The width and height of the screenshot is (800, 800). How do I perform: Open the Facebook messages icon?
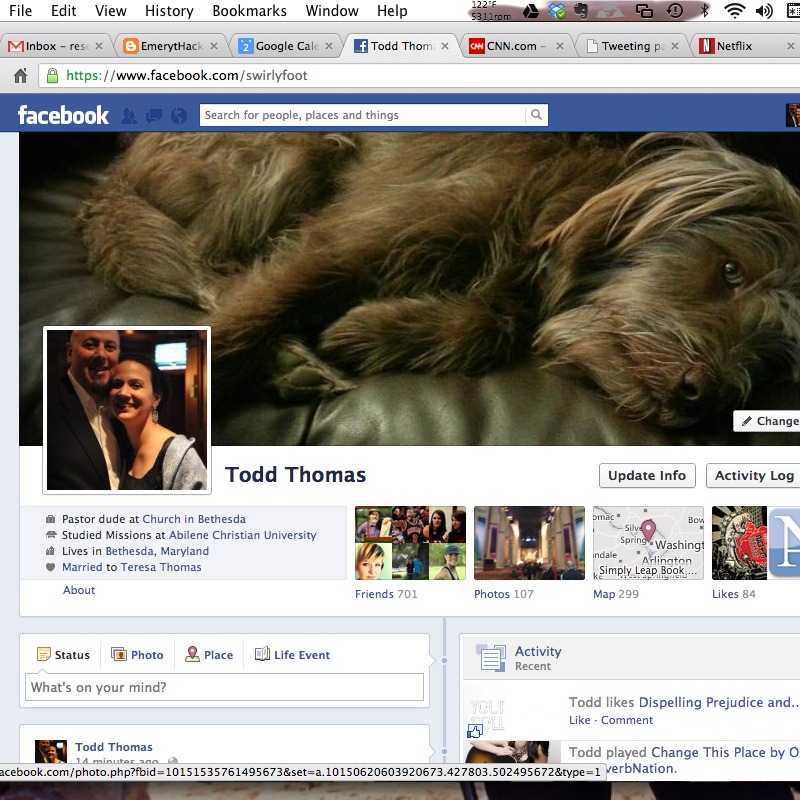point(154,116)
